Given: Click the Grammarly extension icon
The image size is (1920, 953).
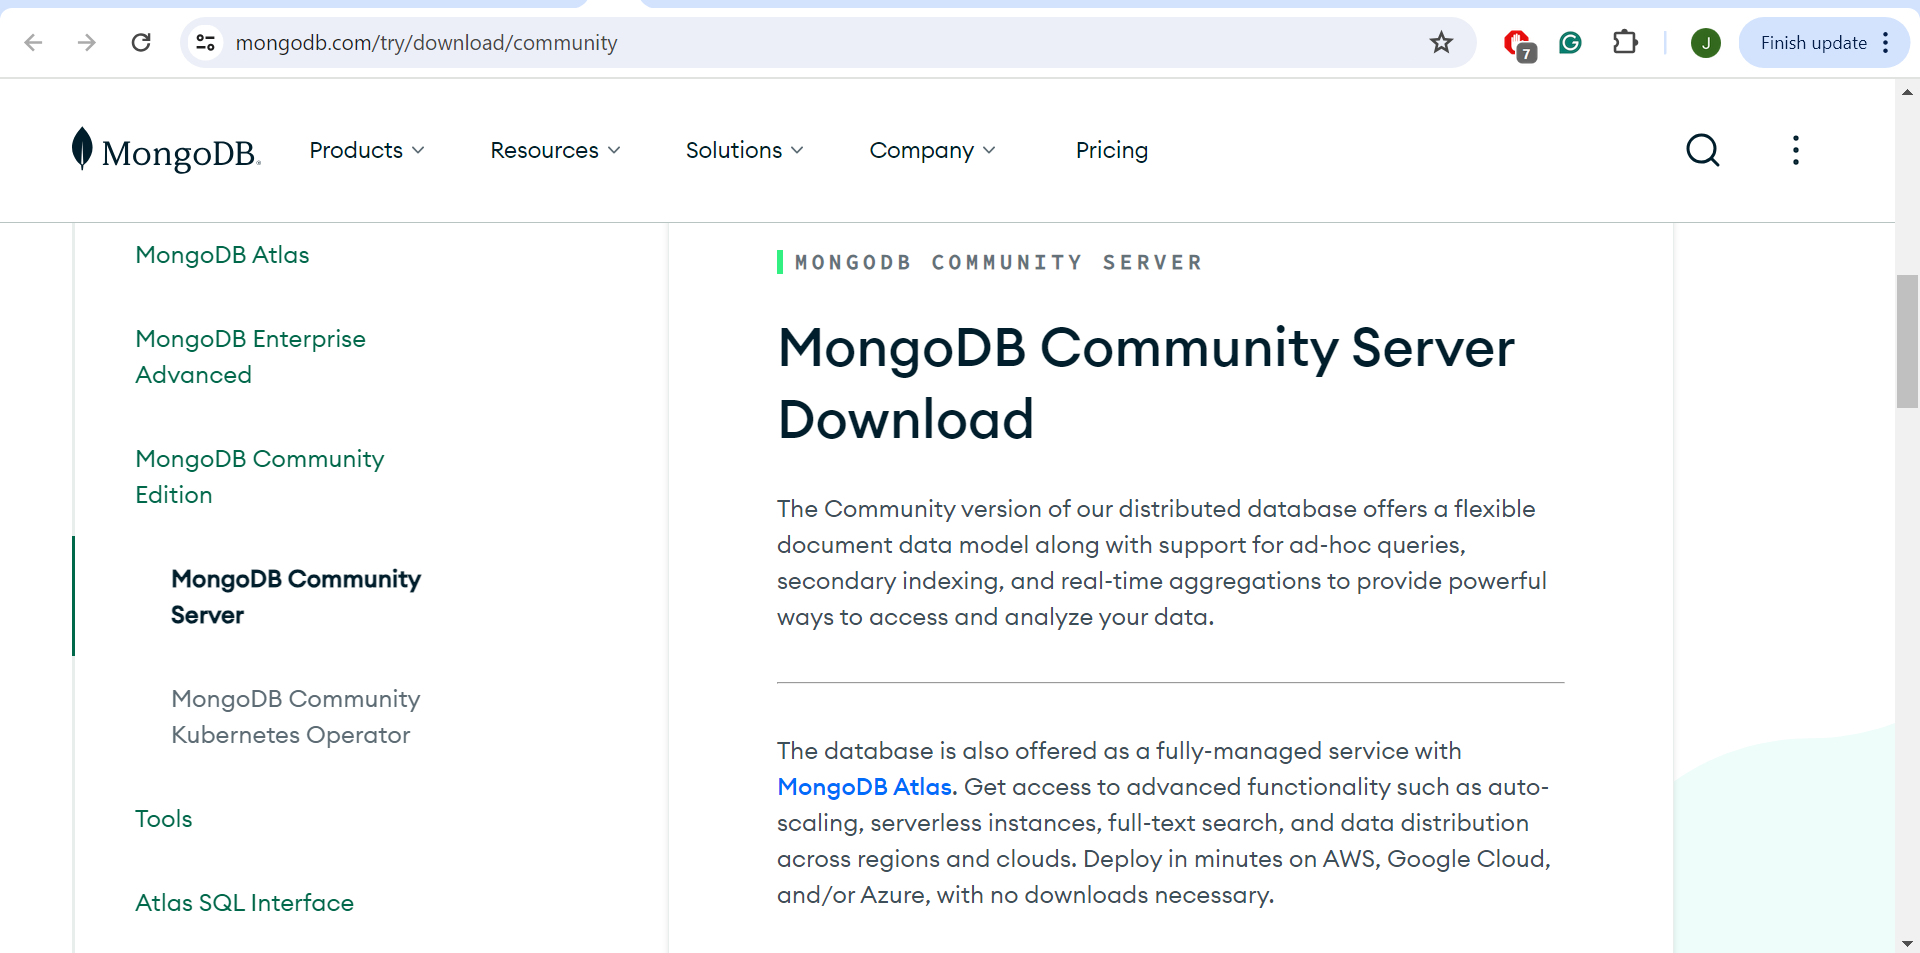Looking at the screenshot, I should (x=1570, y=43).
